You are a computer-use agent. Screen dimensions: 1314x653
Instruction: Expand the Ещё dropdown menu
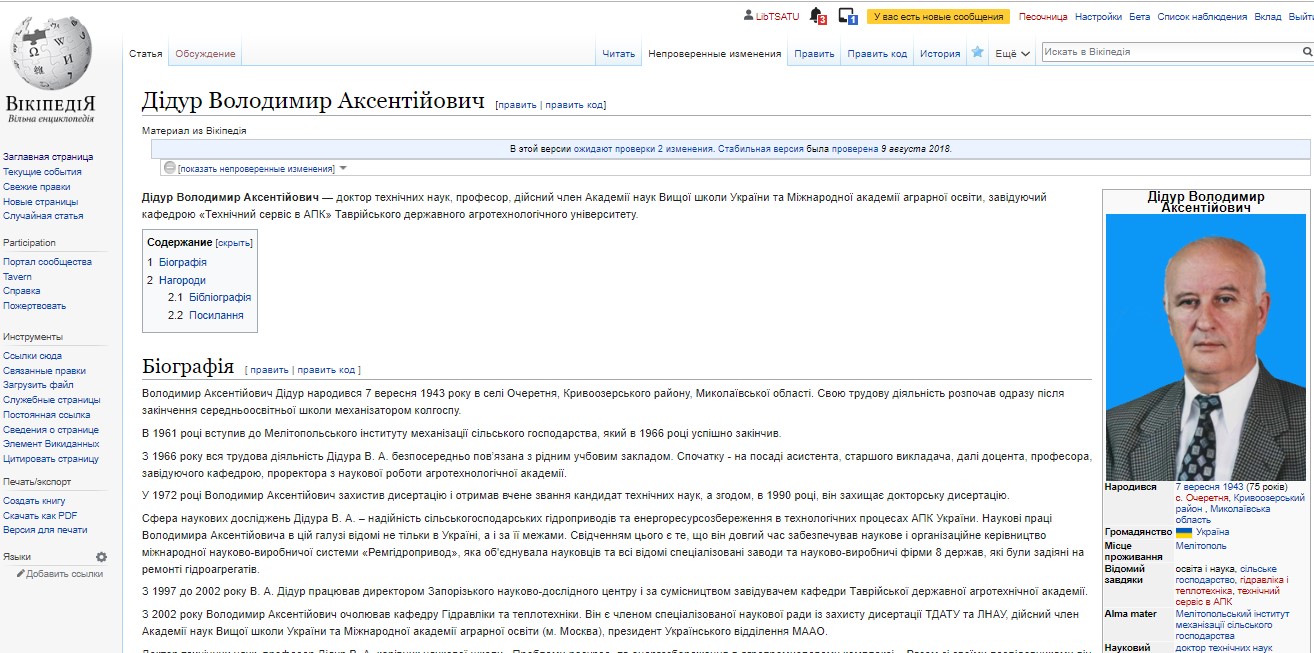pyautogui.click(x=1013, y=54)
